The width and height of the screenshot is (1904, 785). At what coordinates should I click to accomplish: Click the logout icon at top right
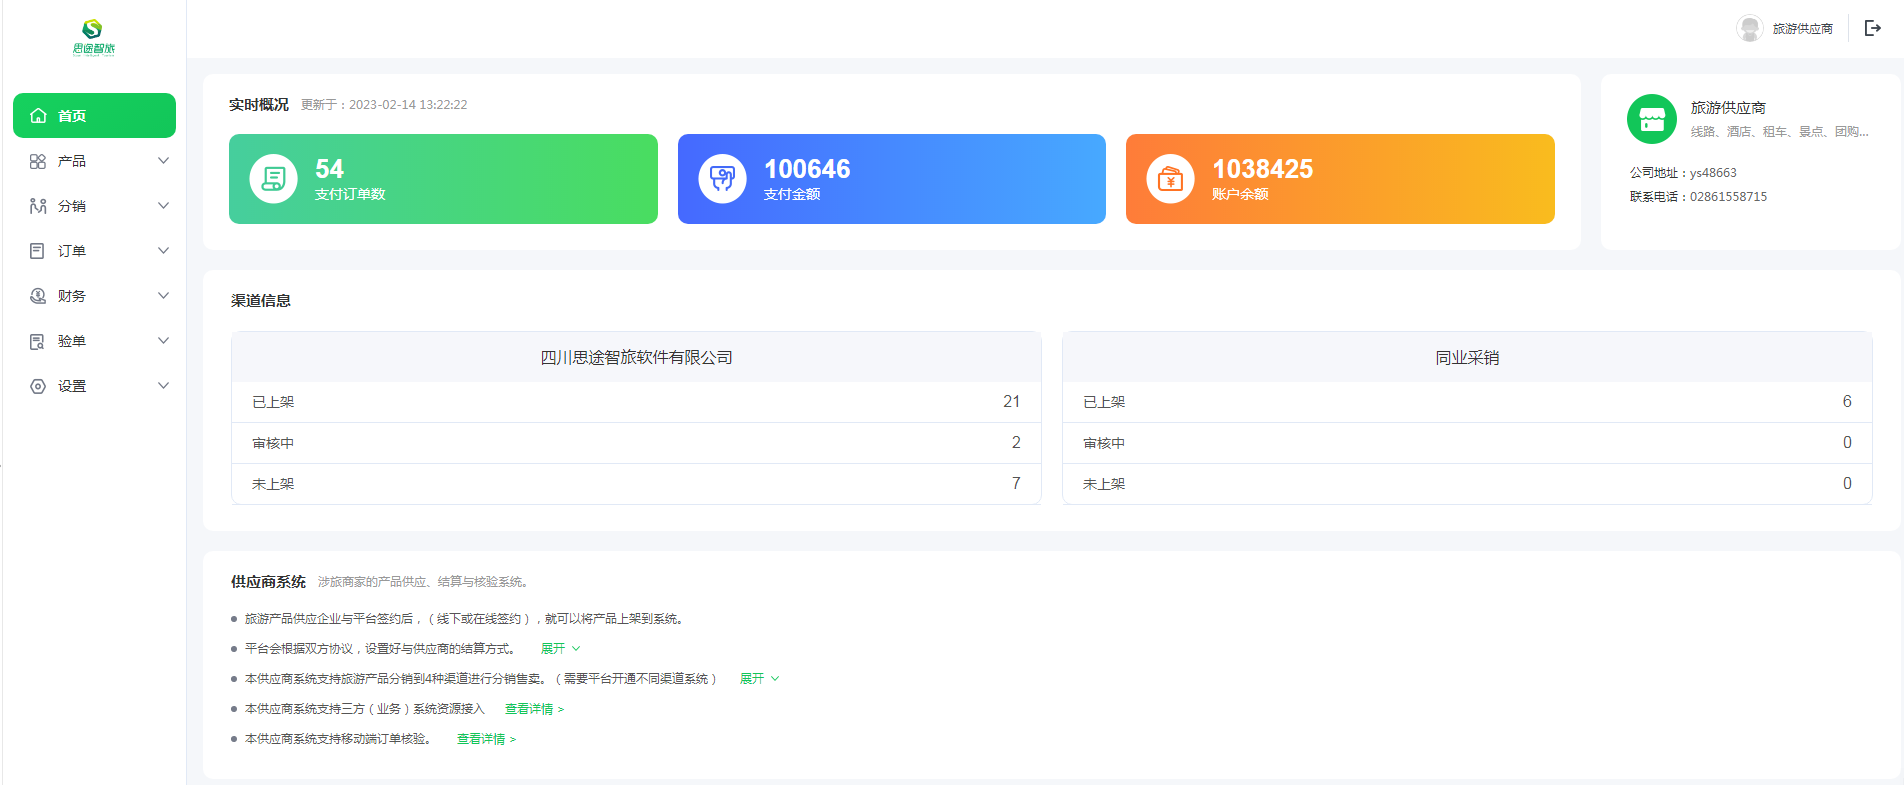pos(1873,28)
